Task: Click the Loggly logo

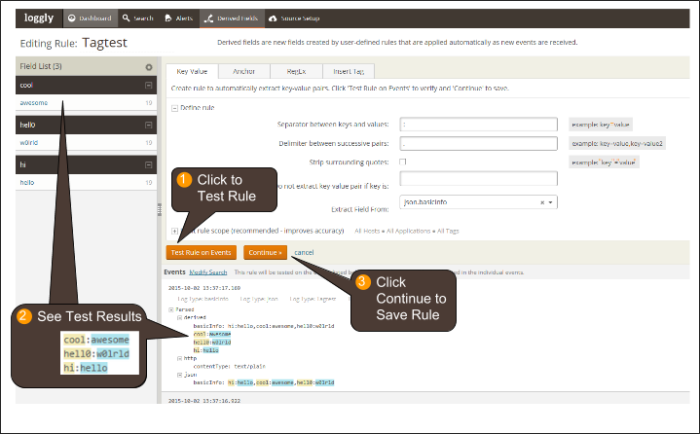Action: (x=38, y=17)
